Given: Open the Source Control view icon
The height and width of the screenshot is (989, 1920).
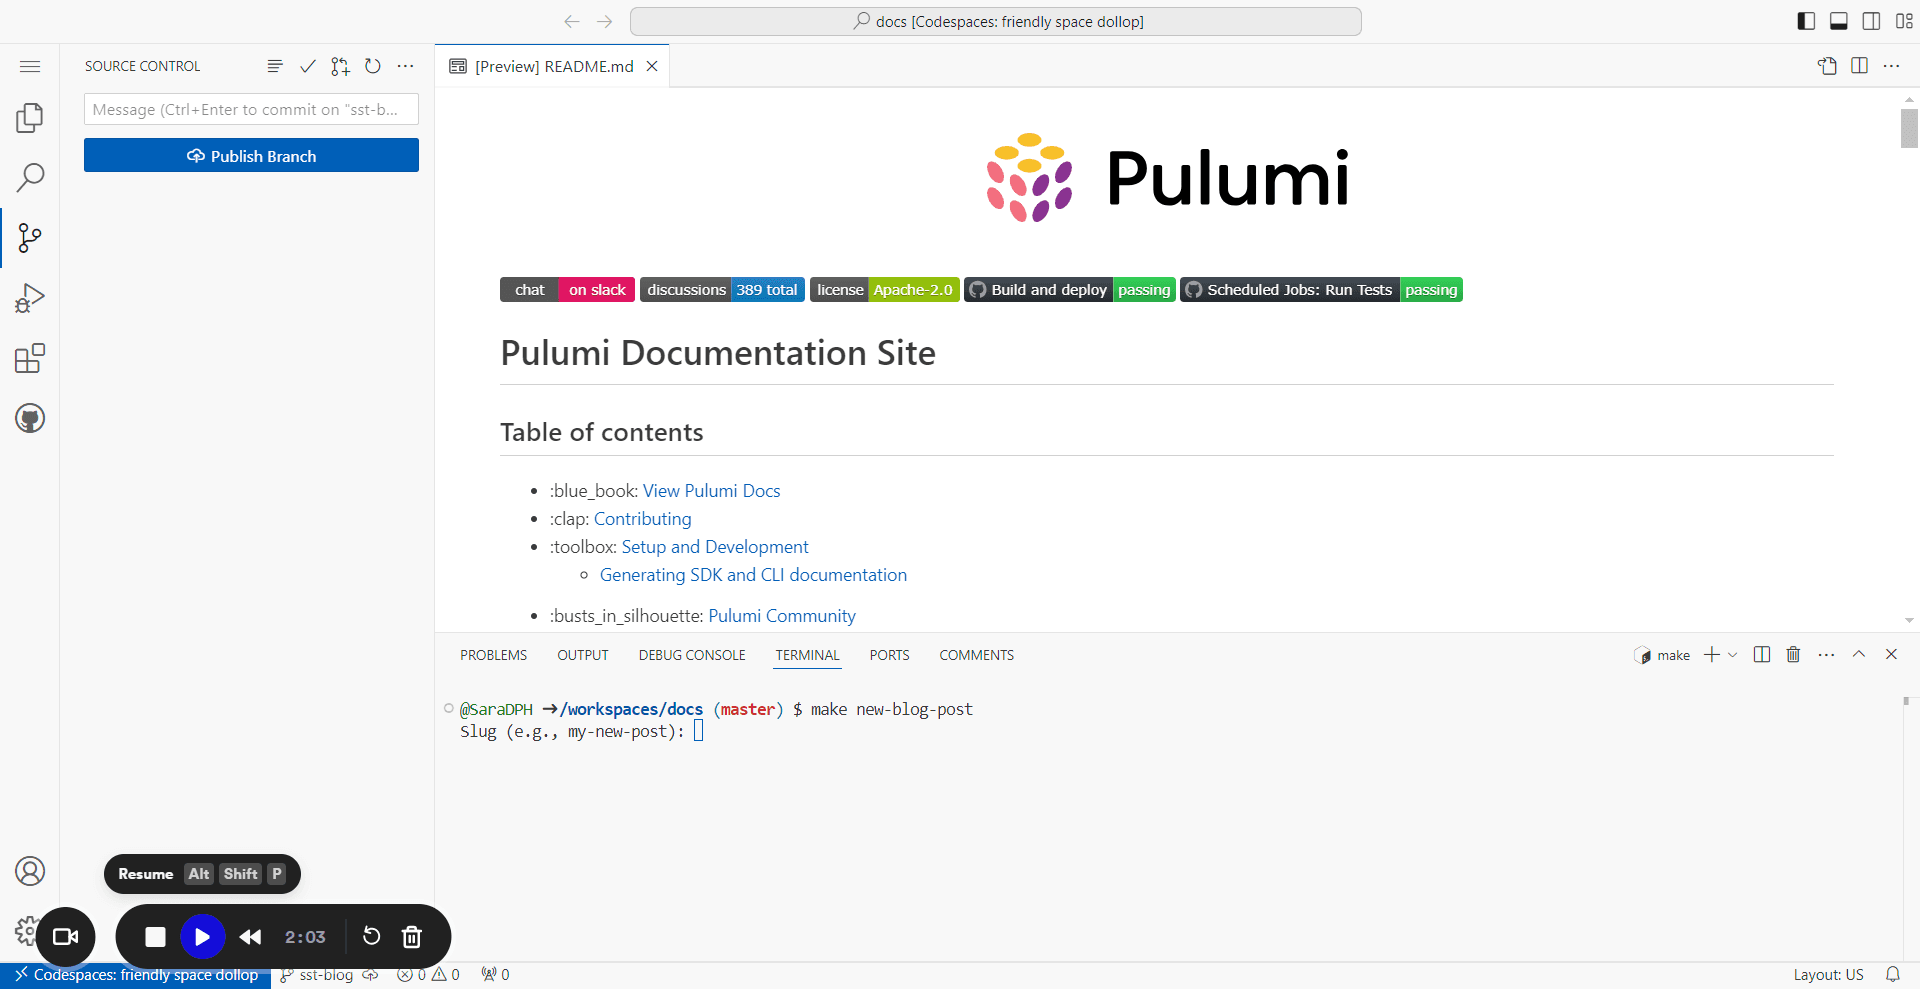Looking at the screenshot, I should click(x=30, y=238).
